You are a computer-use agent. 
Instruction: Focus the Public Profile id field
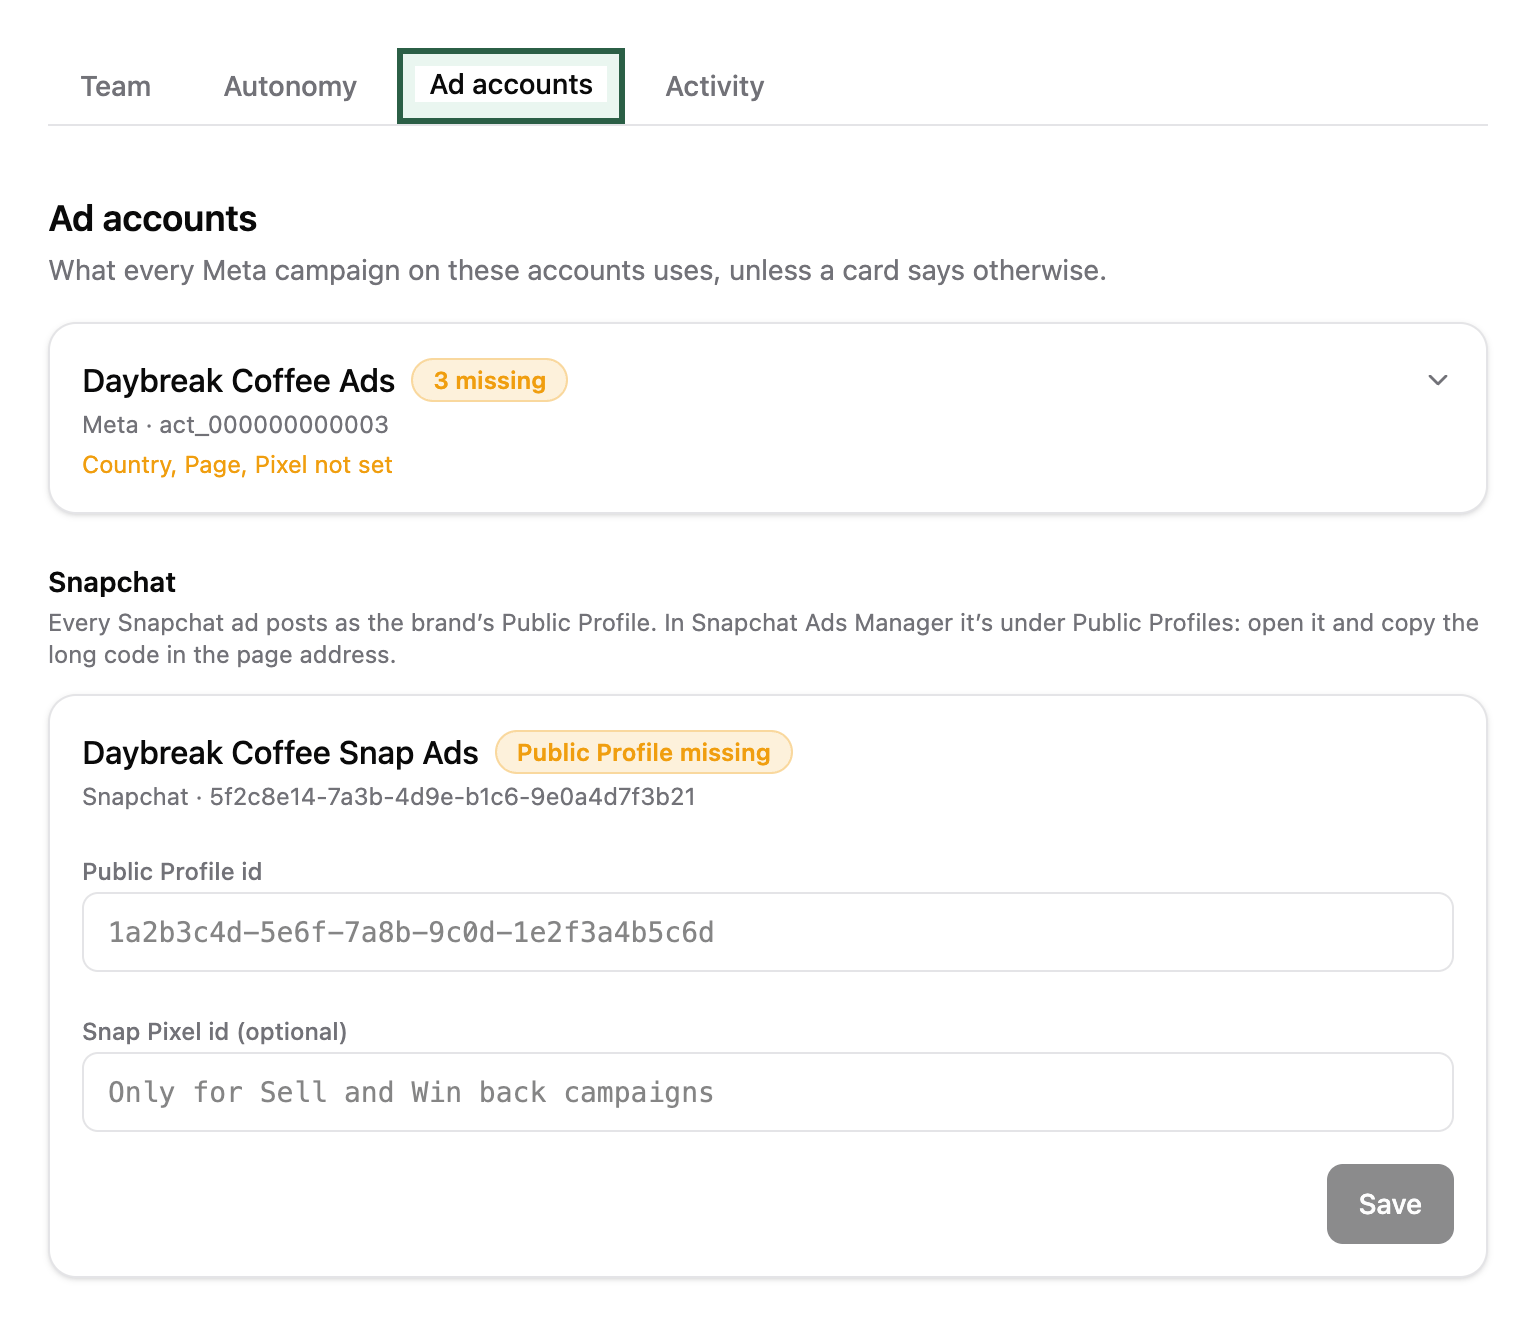(x=768, y=932)
